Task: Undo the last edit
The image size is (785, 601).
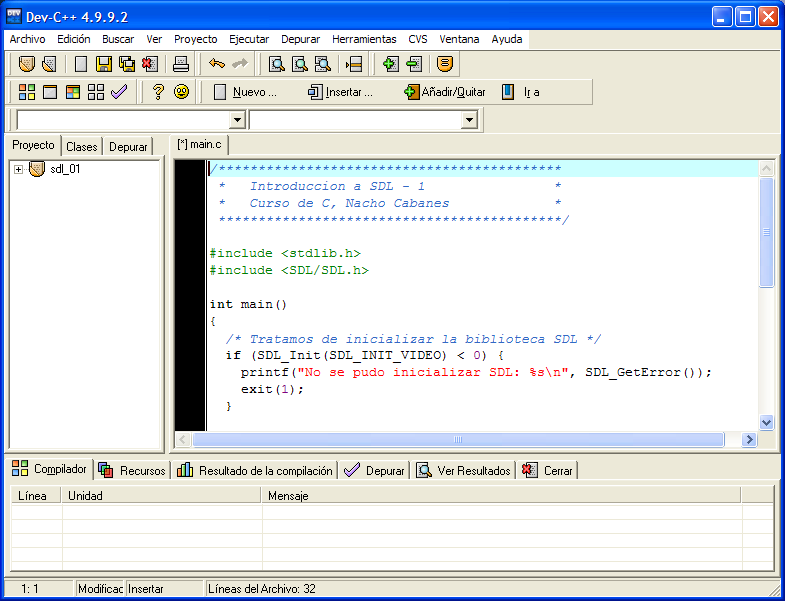Action: (x=217, y=64)
